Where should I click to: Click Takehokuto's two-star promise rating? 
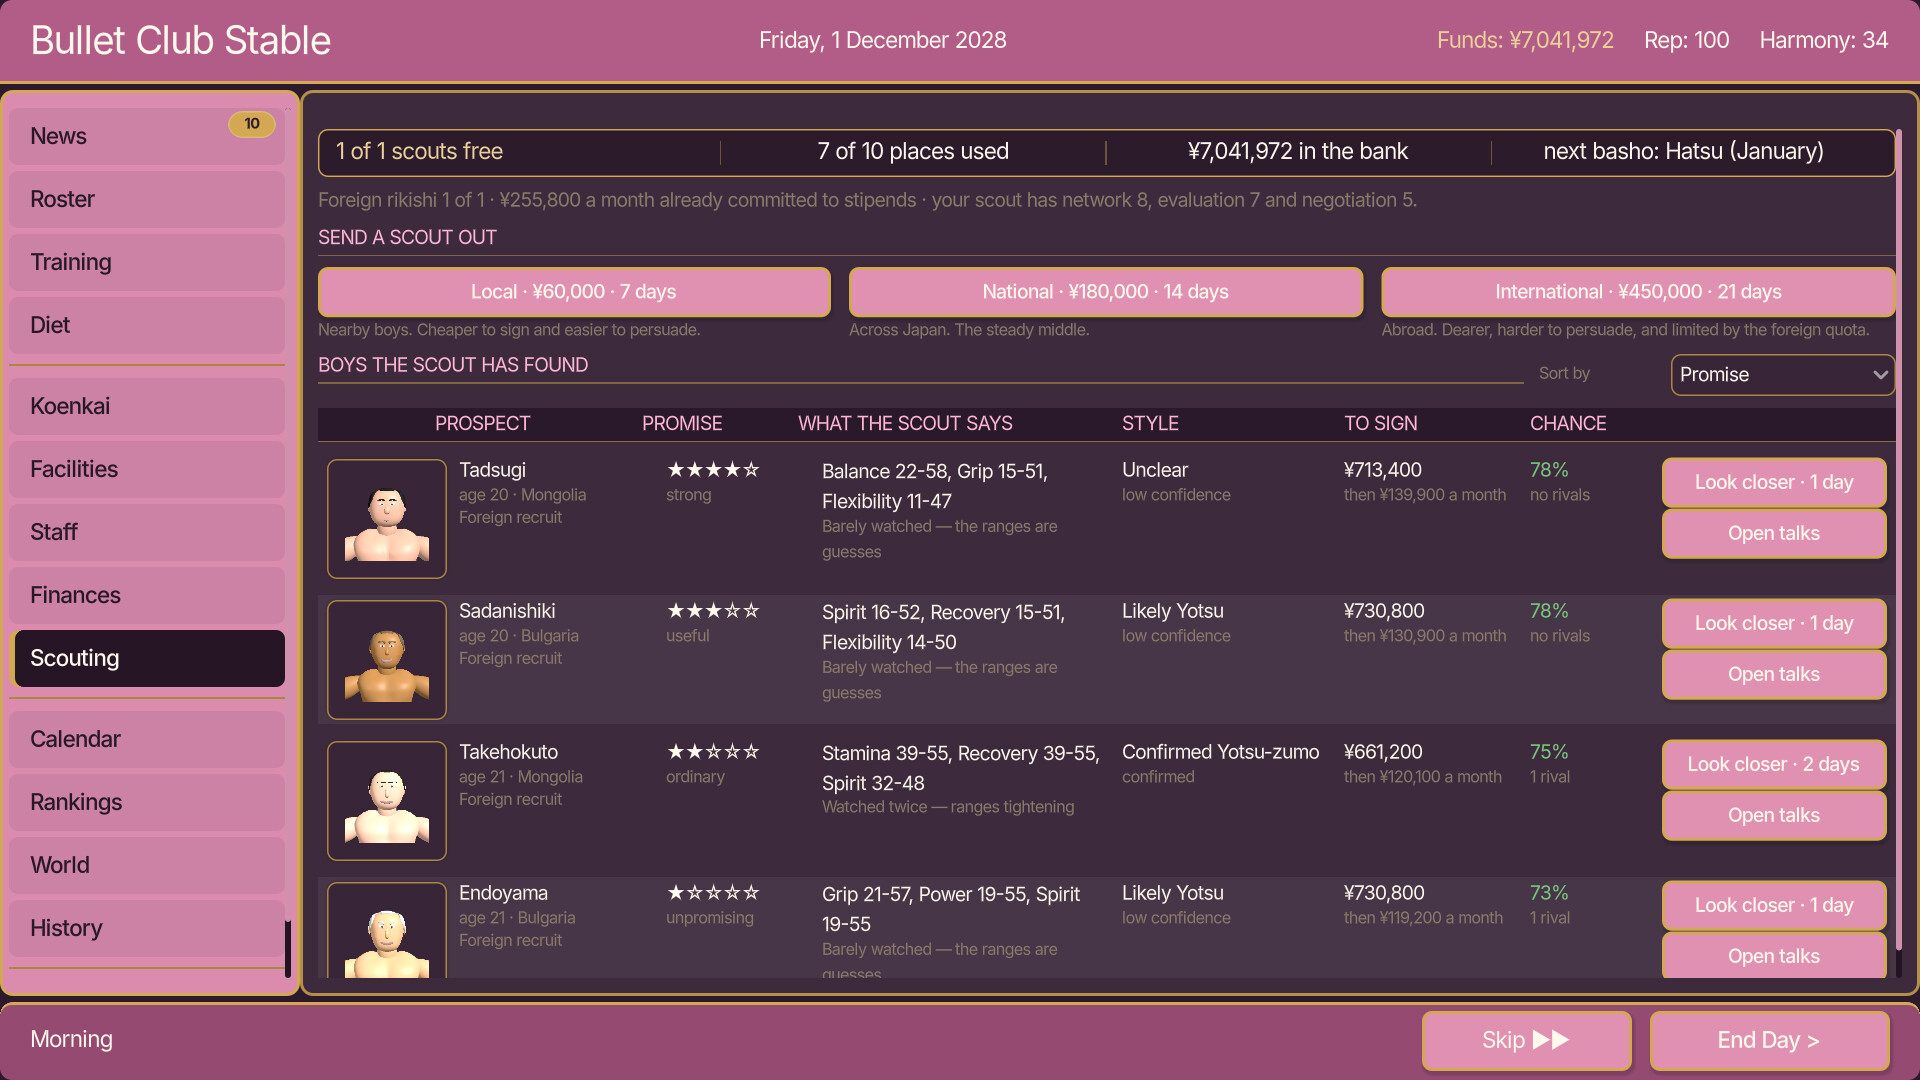(x=713, y=752)
